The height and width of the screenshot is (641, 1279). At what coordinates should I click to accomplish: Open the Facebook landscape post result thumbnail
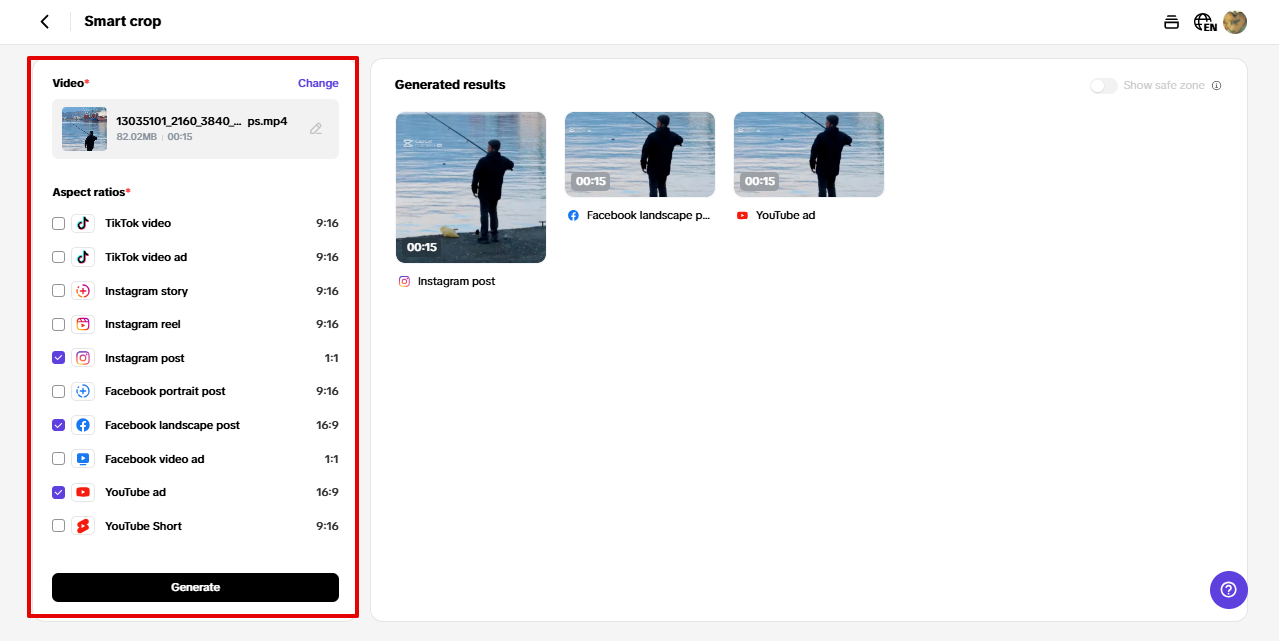(640, 154)
